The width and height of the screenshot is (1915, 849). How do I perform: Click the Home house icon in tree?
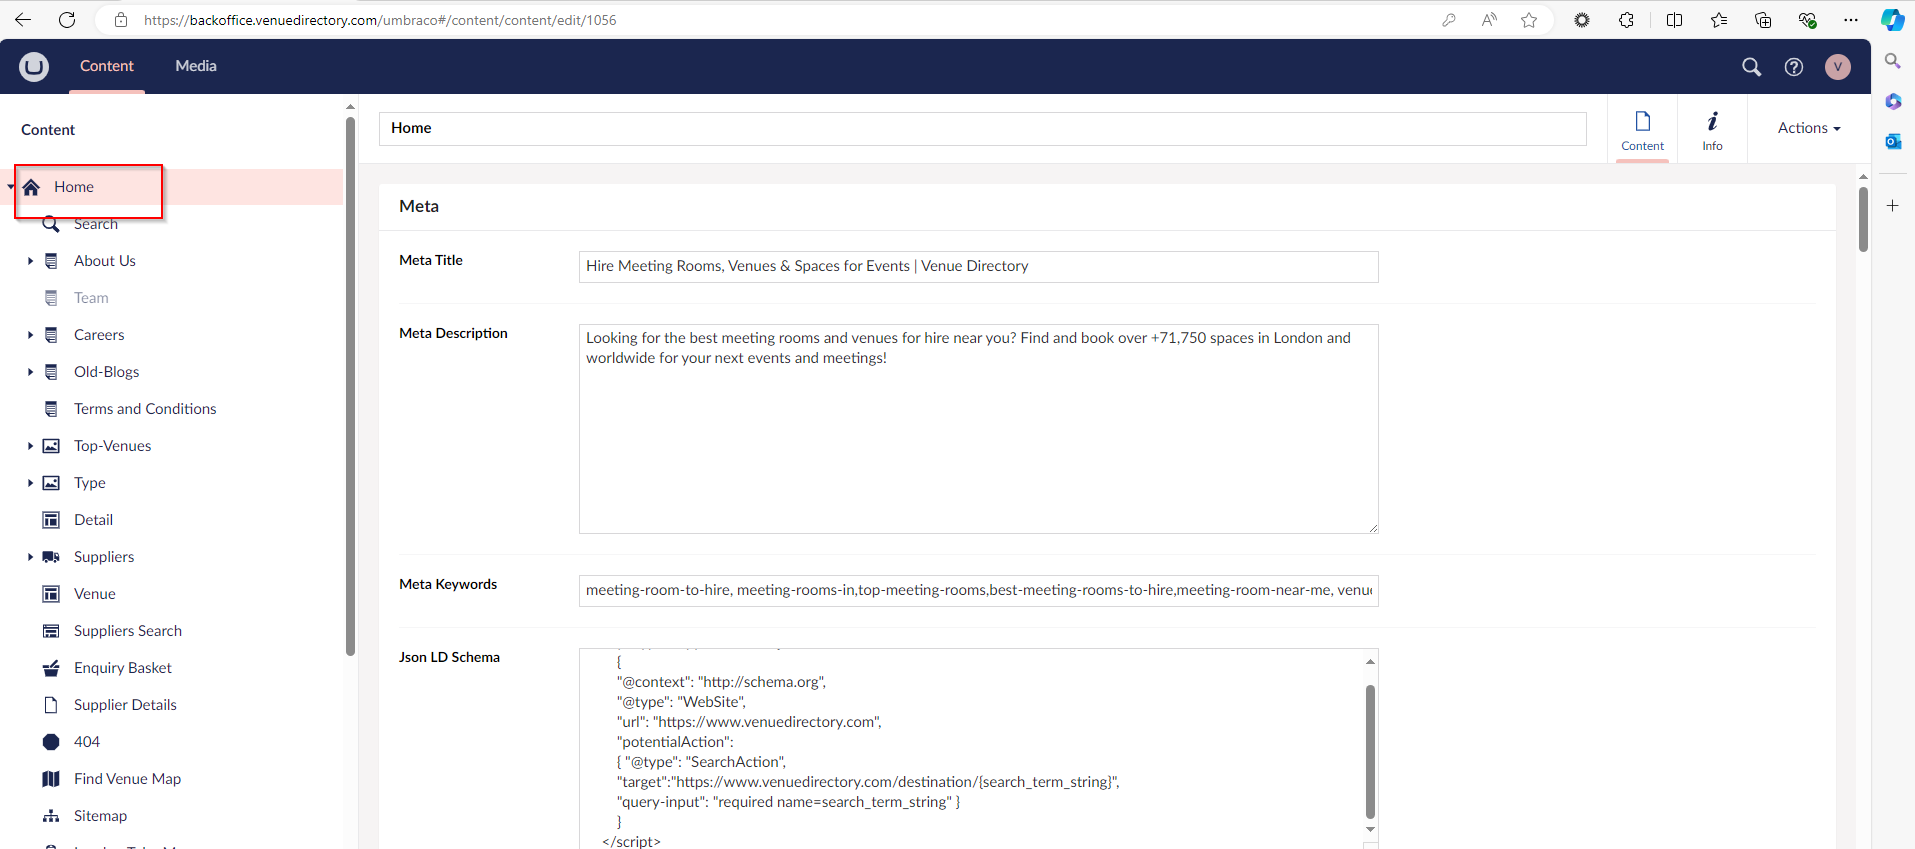[x=31, y=187]
